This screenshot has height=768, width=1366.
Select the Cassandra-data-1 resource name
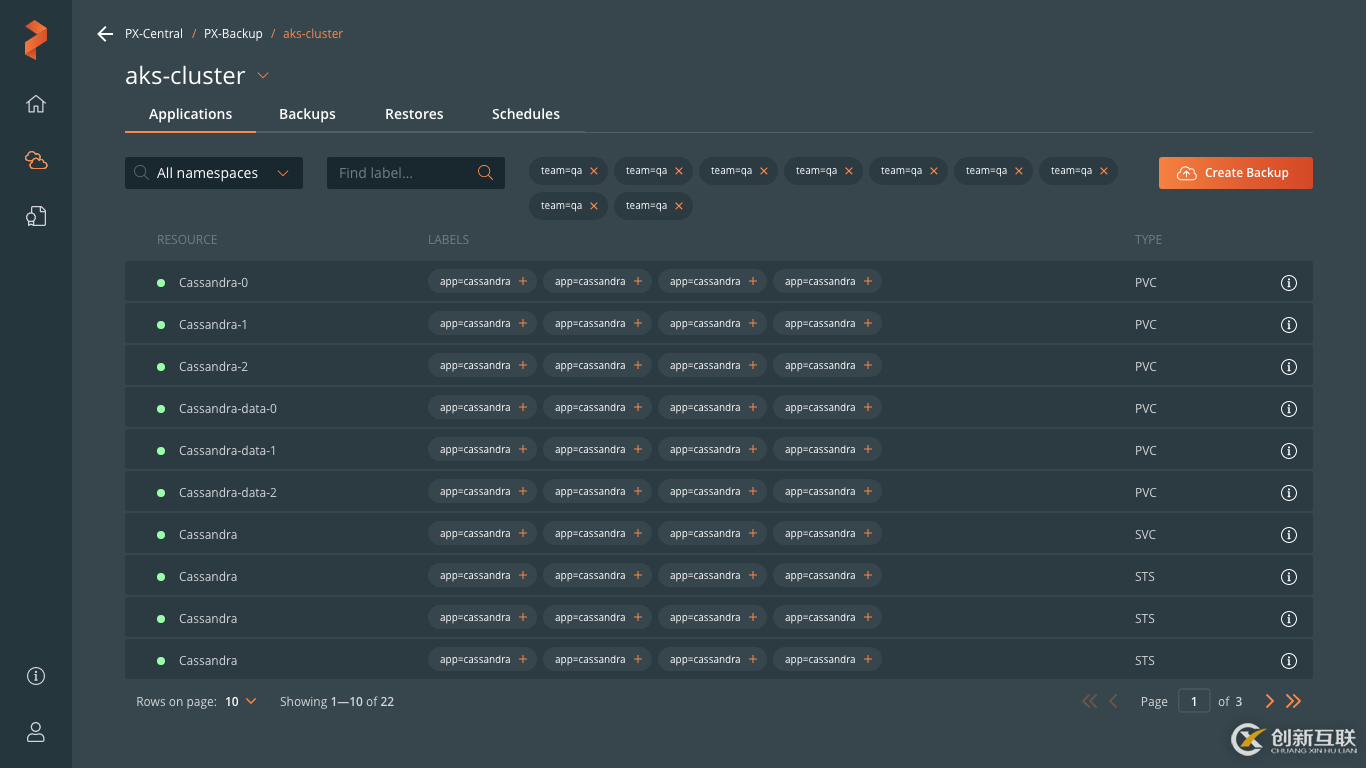(228, 451)
